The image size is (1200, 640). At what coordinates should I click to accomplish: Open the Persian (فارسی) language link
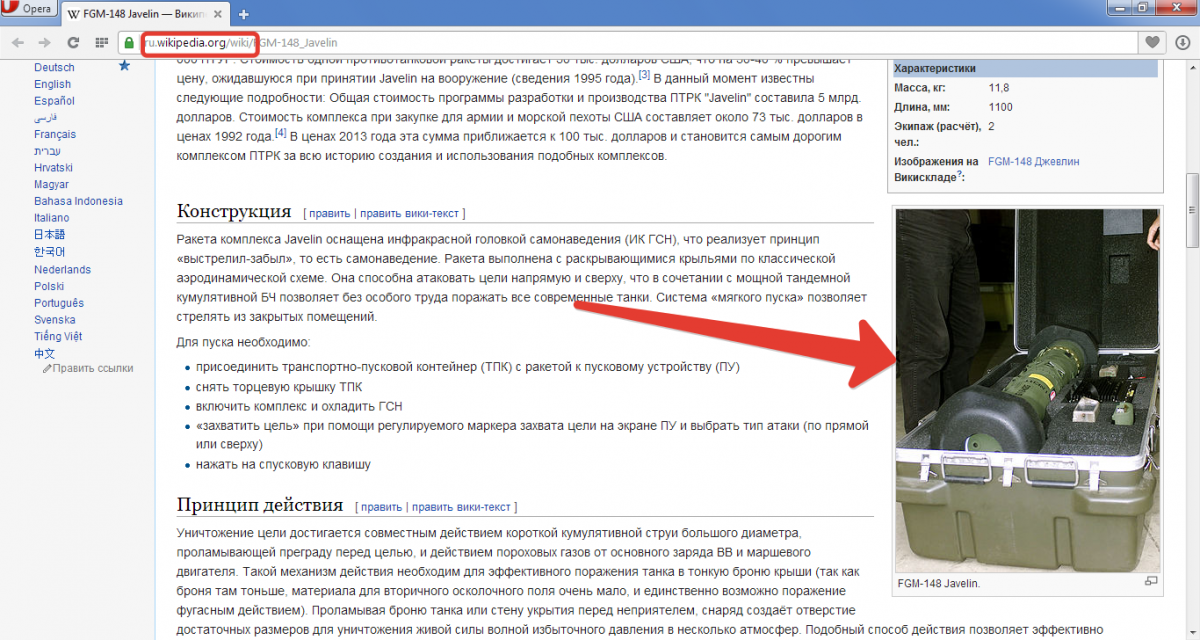pos(46,117)
